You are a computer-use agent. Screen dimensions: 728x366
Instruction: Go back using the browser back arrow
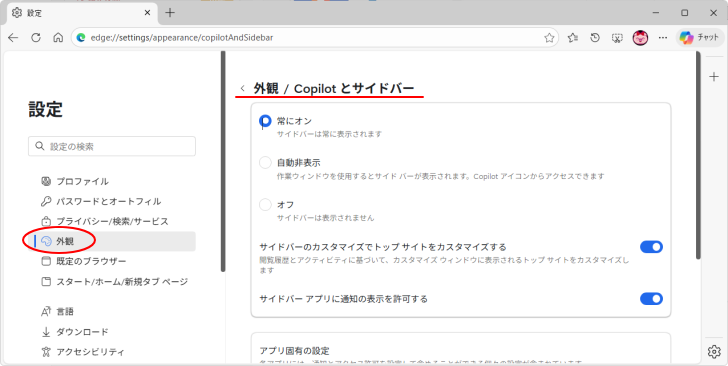pos(13,38)
